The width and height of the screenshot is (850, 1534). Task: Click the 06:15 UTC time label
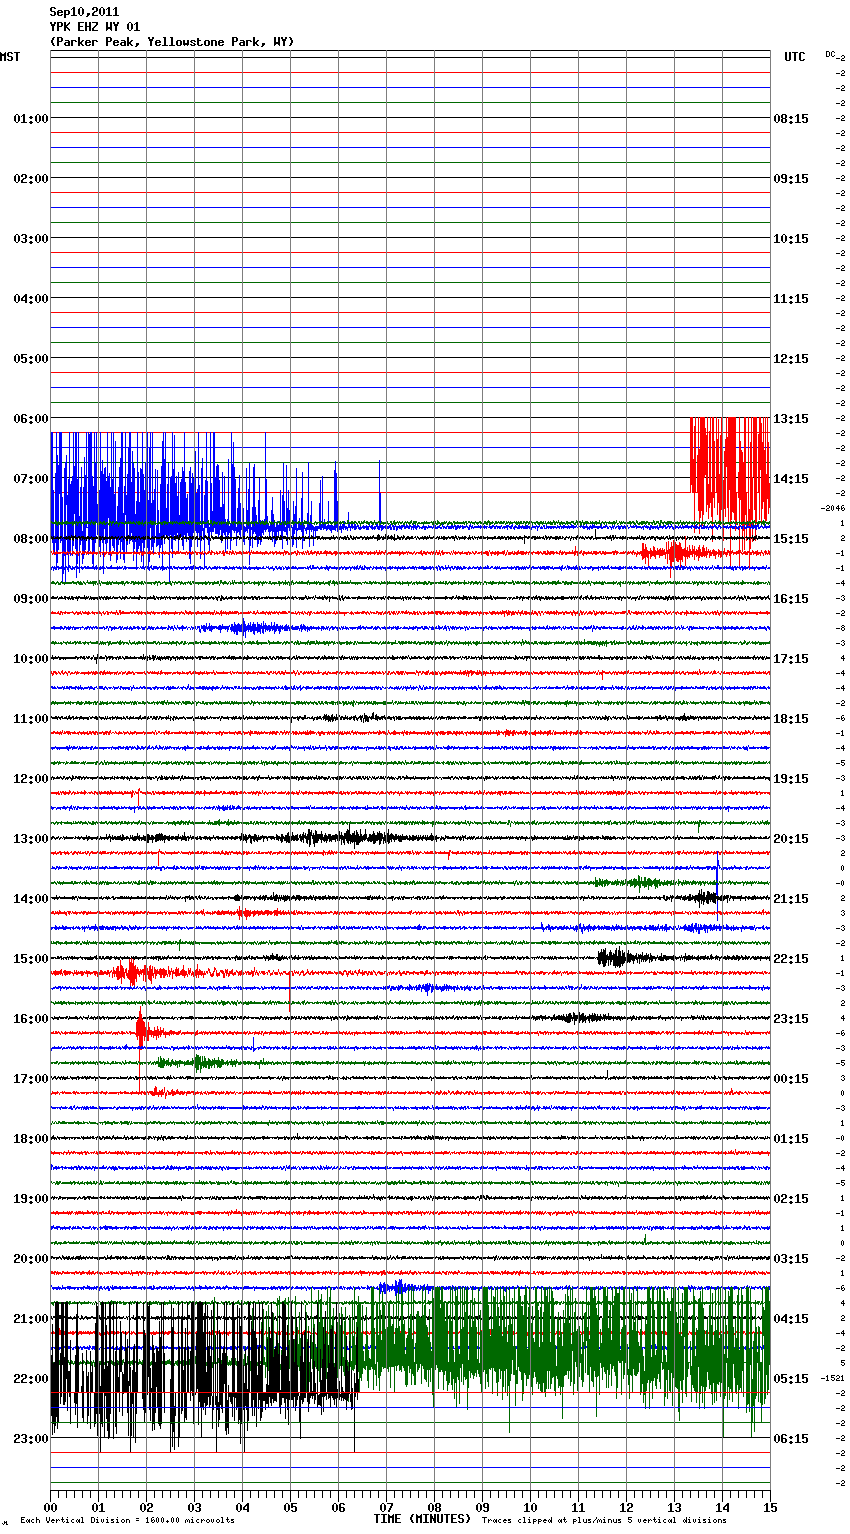[x=791, y=1439]
